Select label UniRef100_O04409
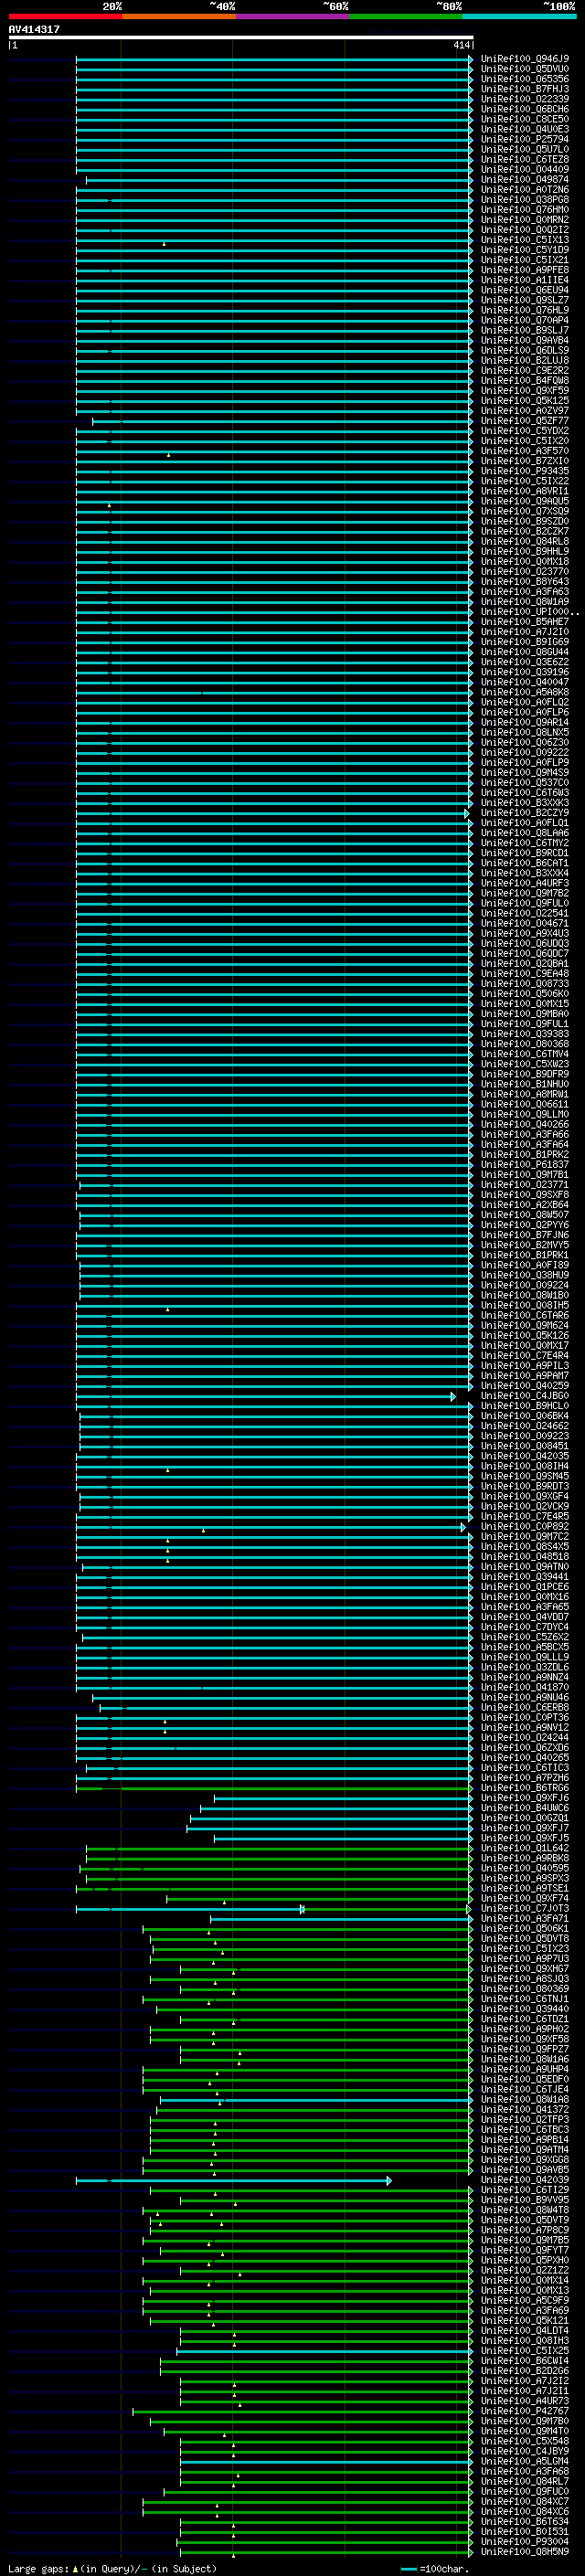Screen dimensions: 585x2576 click(524, 169)
